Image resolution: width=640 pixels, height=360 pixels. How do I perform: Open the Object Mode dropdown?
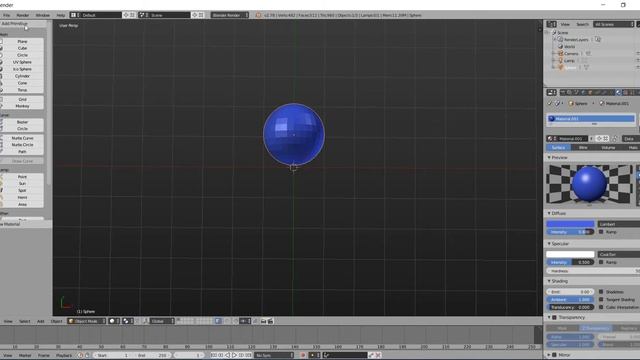(86, 321)
